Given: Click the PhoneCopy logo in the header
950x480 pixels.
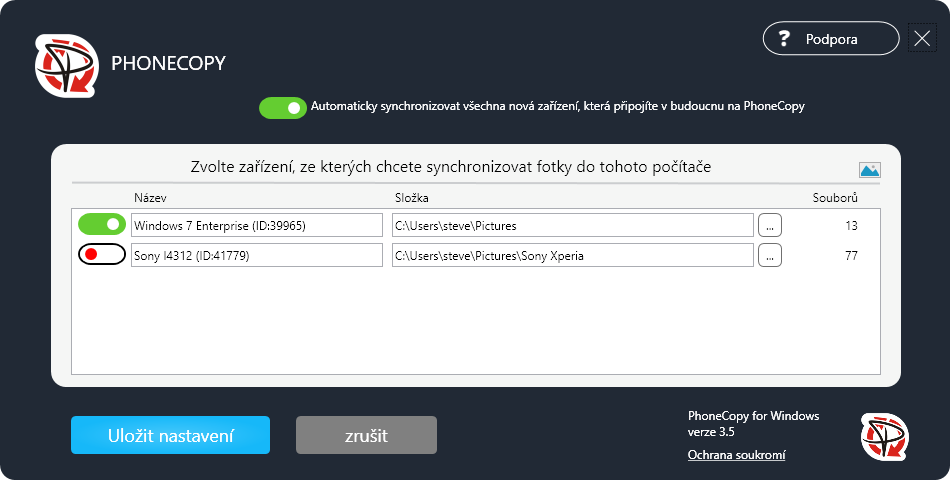Looking at the screenshot, I should click(x=67, y=66).
